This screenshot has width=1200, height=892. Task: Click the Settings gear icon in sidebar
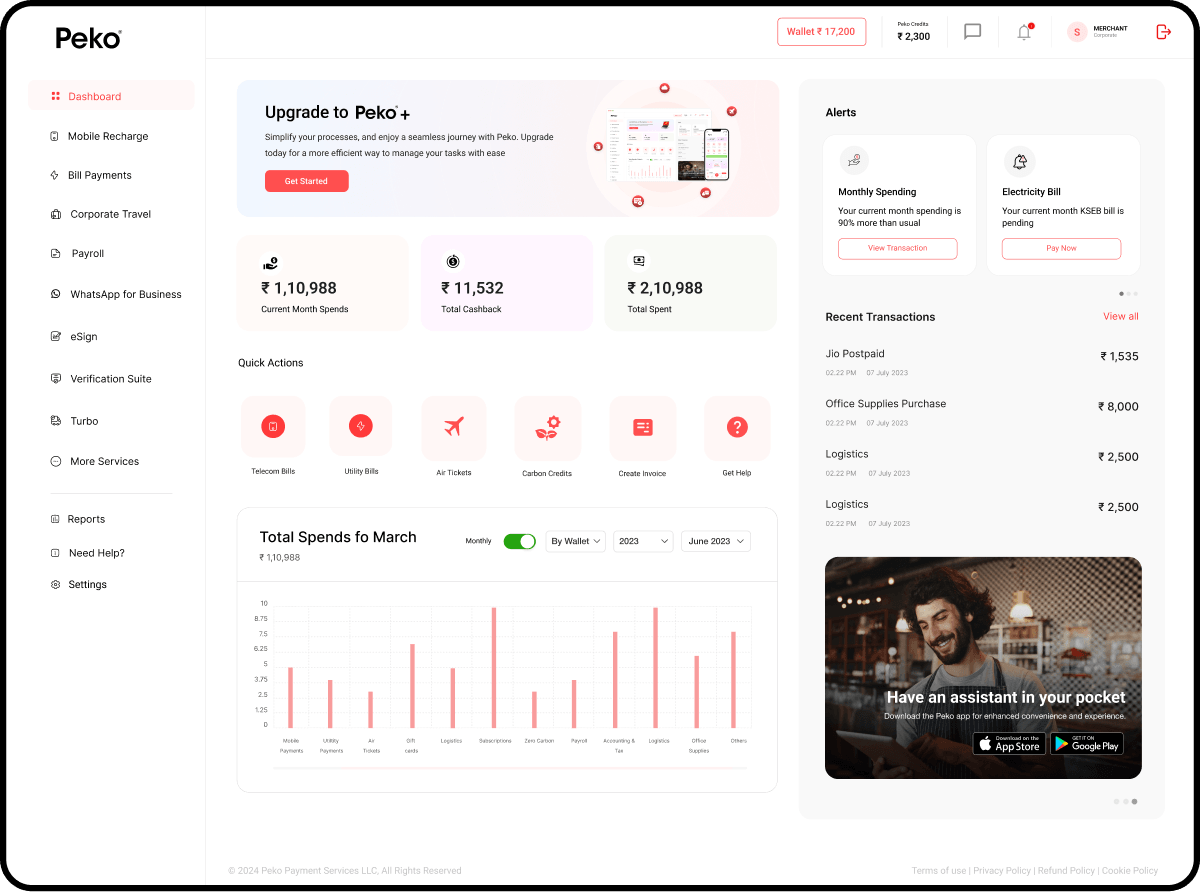pos(55,584)
